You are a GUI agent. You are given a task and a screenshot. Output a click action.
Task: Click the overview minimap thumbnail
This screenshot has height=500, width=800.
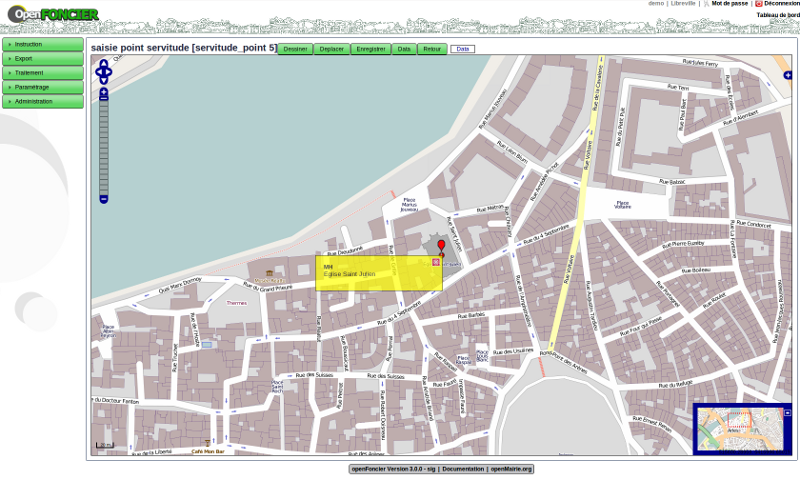tap(738, 429)
